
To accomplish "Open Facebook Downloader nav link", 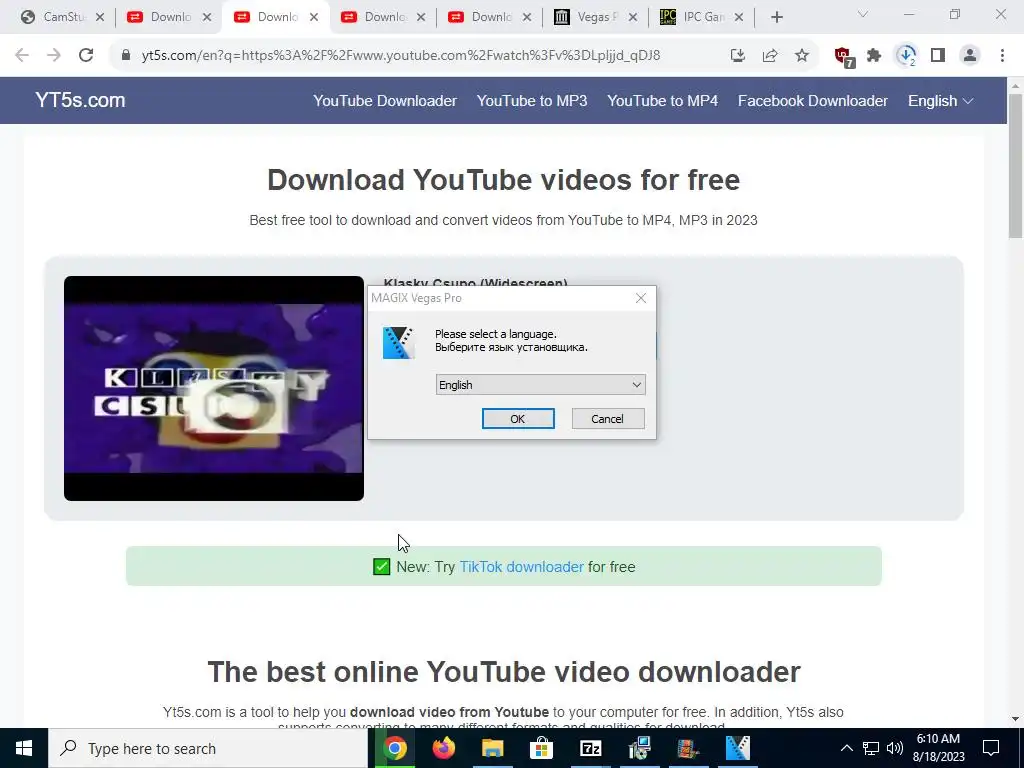I will pos(812,101).
